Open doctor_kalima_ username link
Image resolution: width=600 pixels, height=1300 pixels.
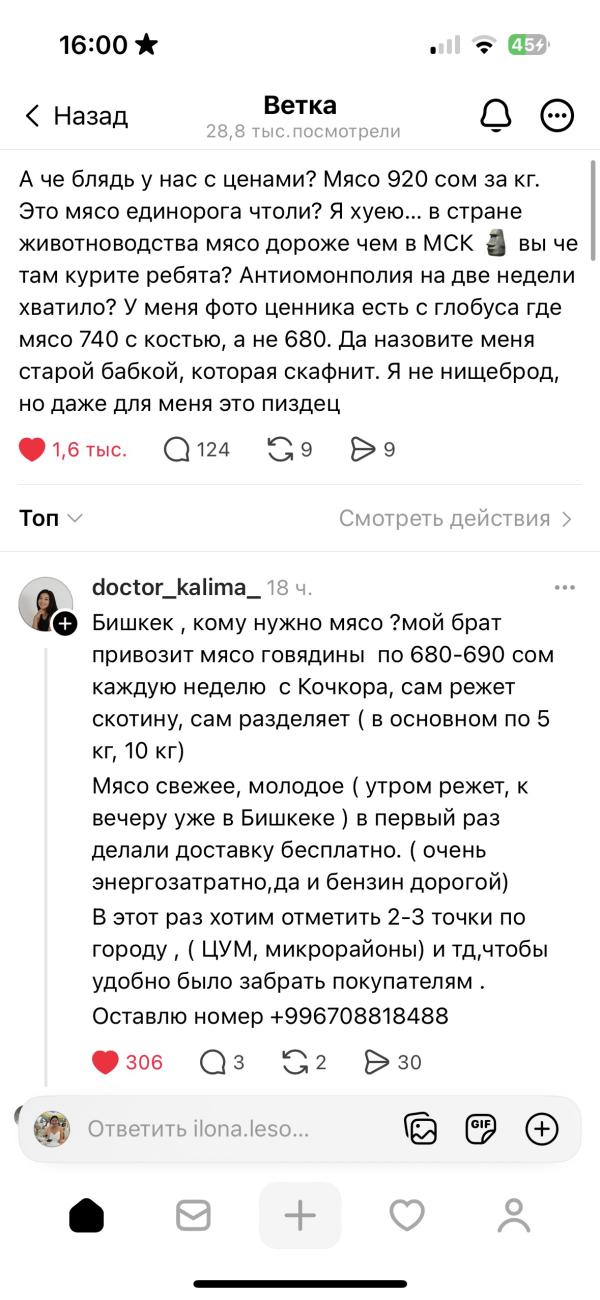[x=176, y=588]
